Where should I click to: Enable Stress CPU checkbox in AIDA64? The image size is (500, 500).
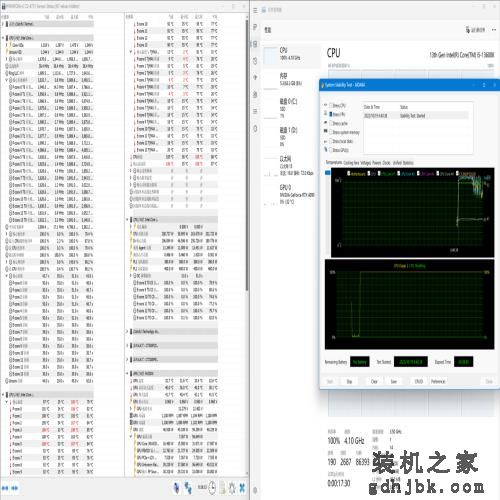[331, 105]
